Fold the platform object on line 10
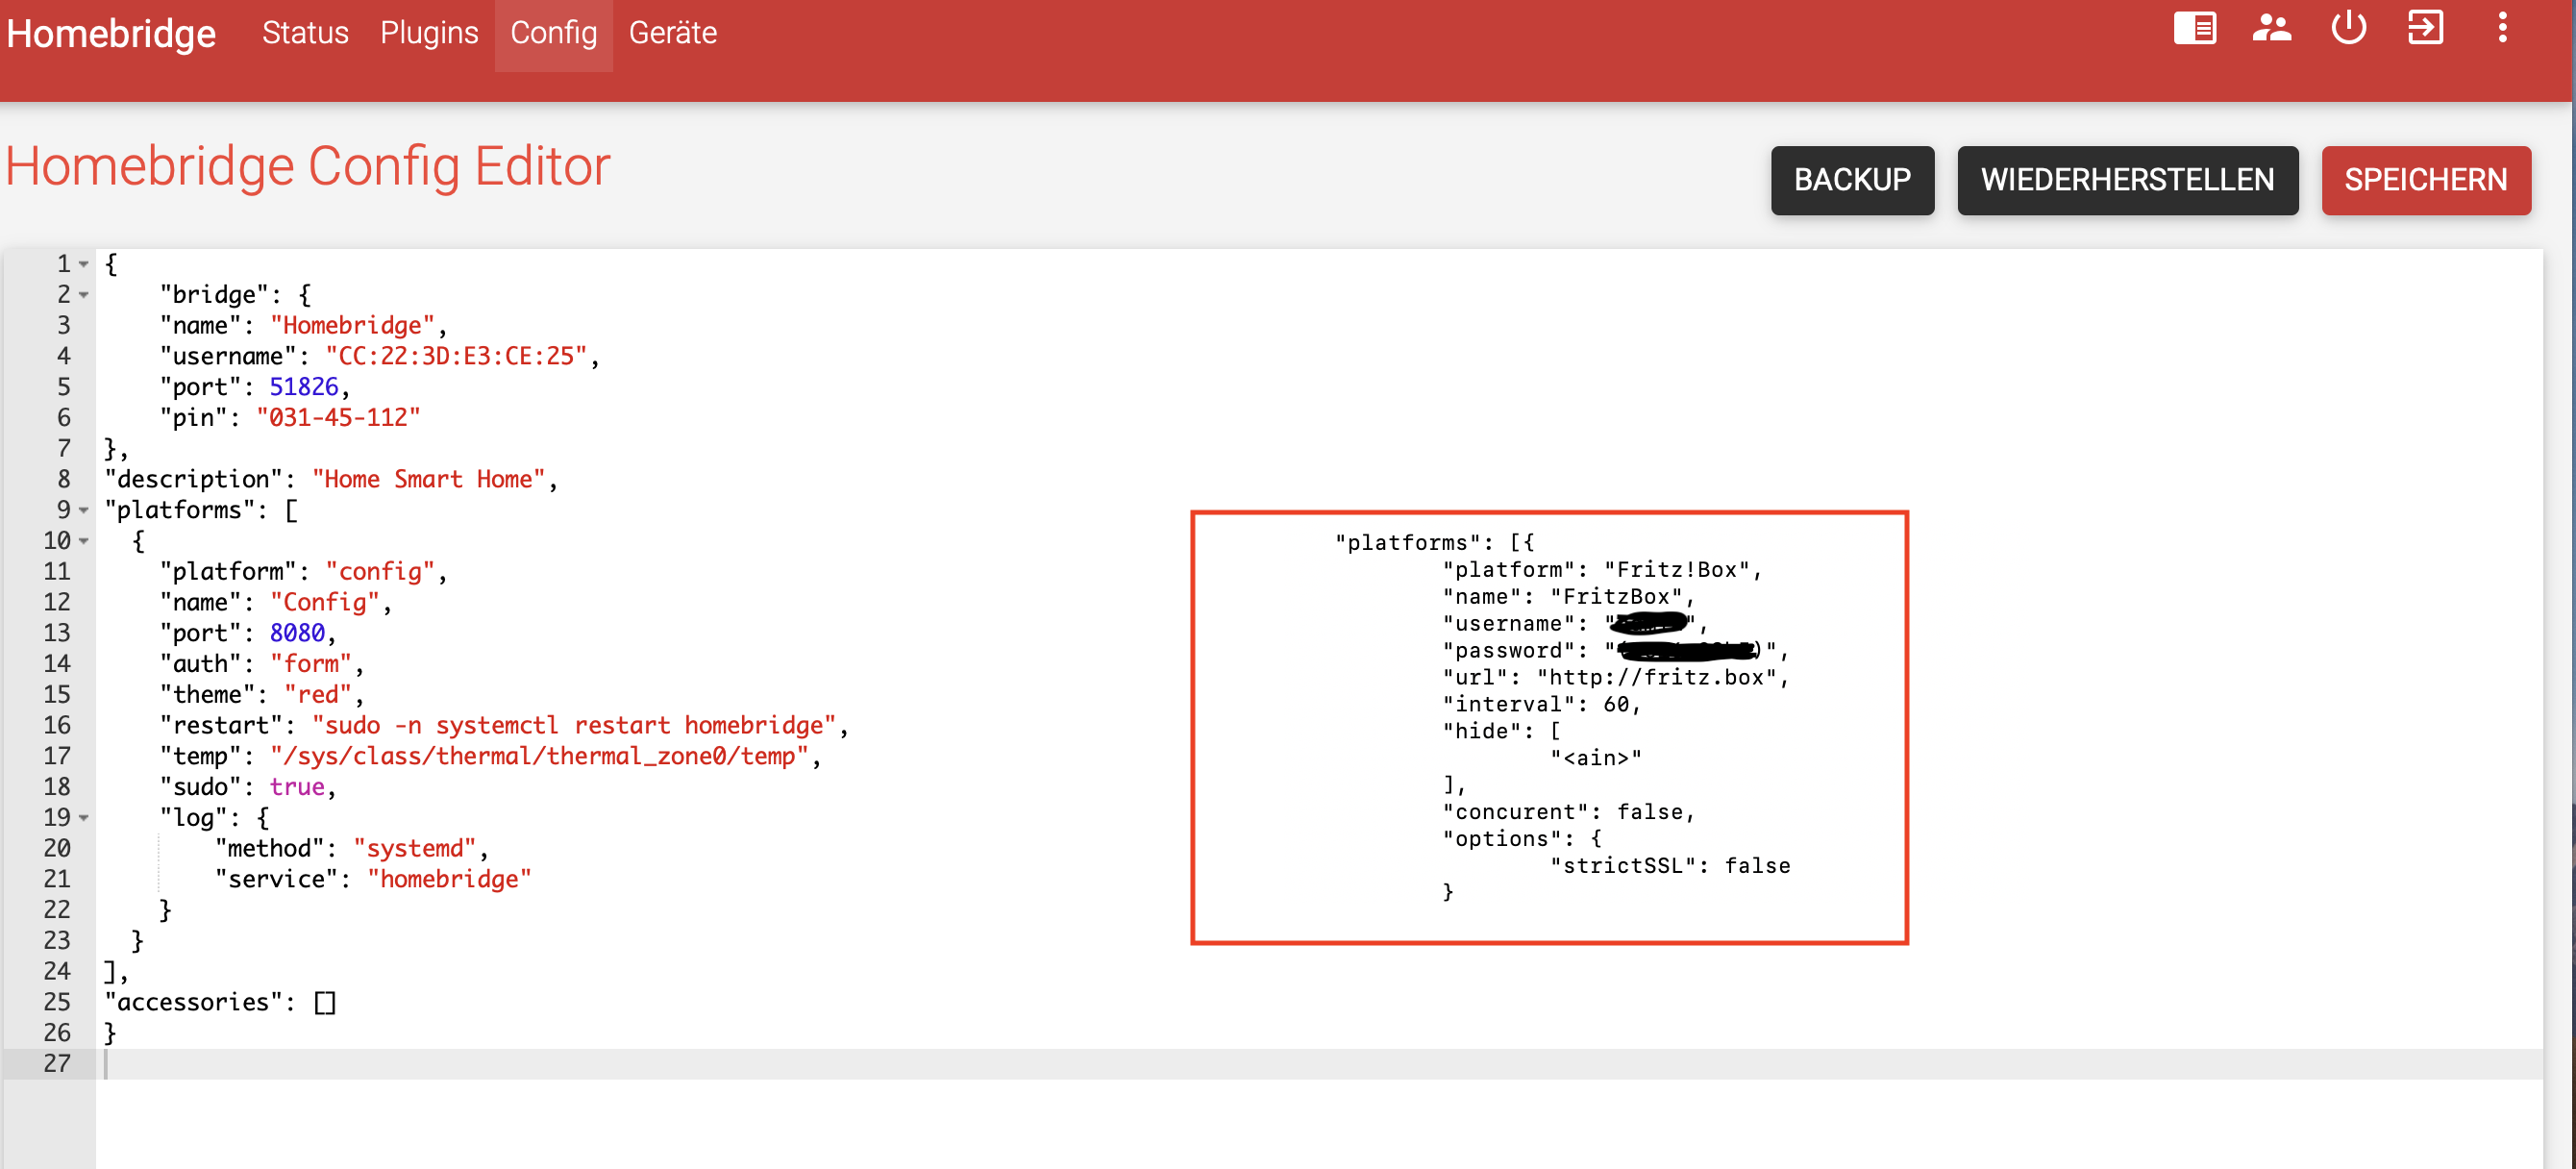Viewport: 2576px width, 1169px height. click(x=84, y=542)
